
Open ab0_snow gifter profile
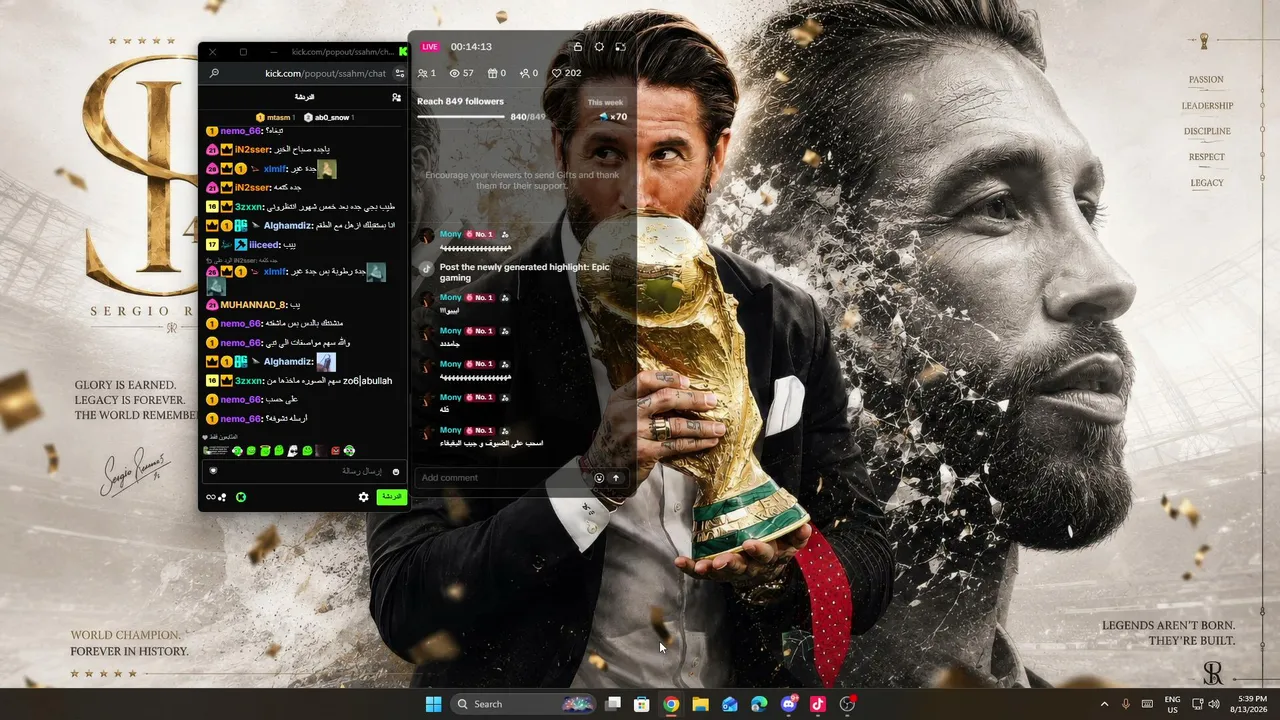(x=329, y=118)
